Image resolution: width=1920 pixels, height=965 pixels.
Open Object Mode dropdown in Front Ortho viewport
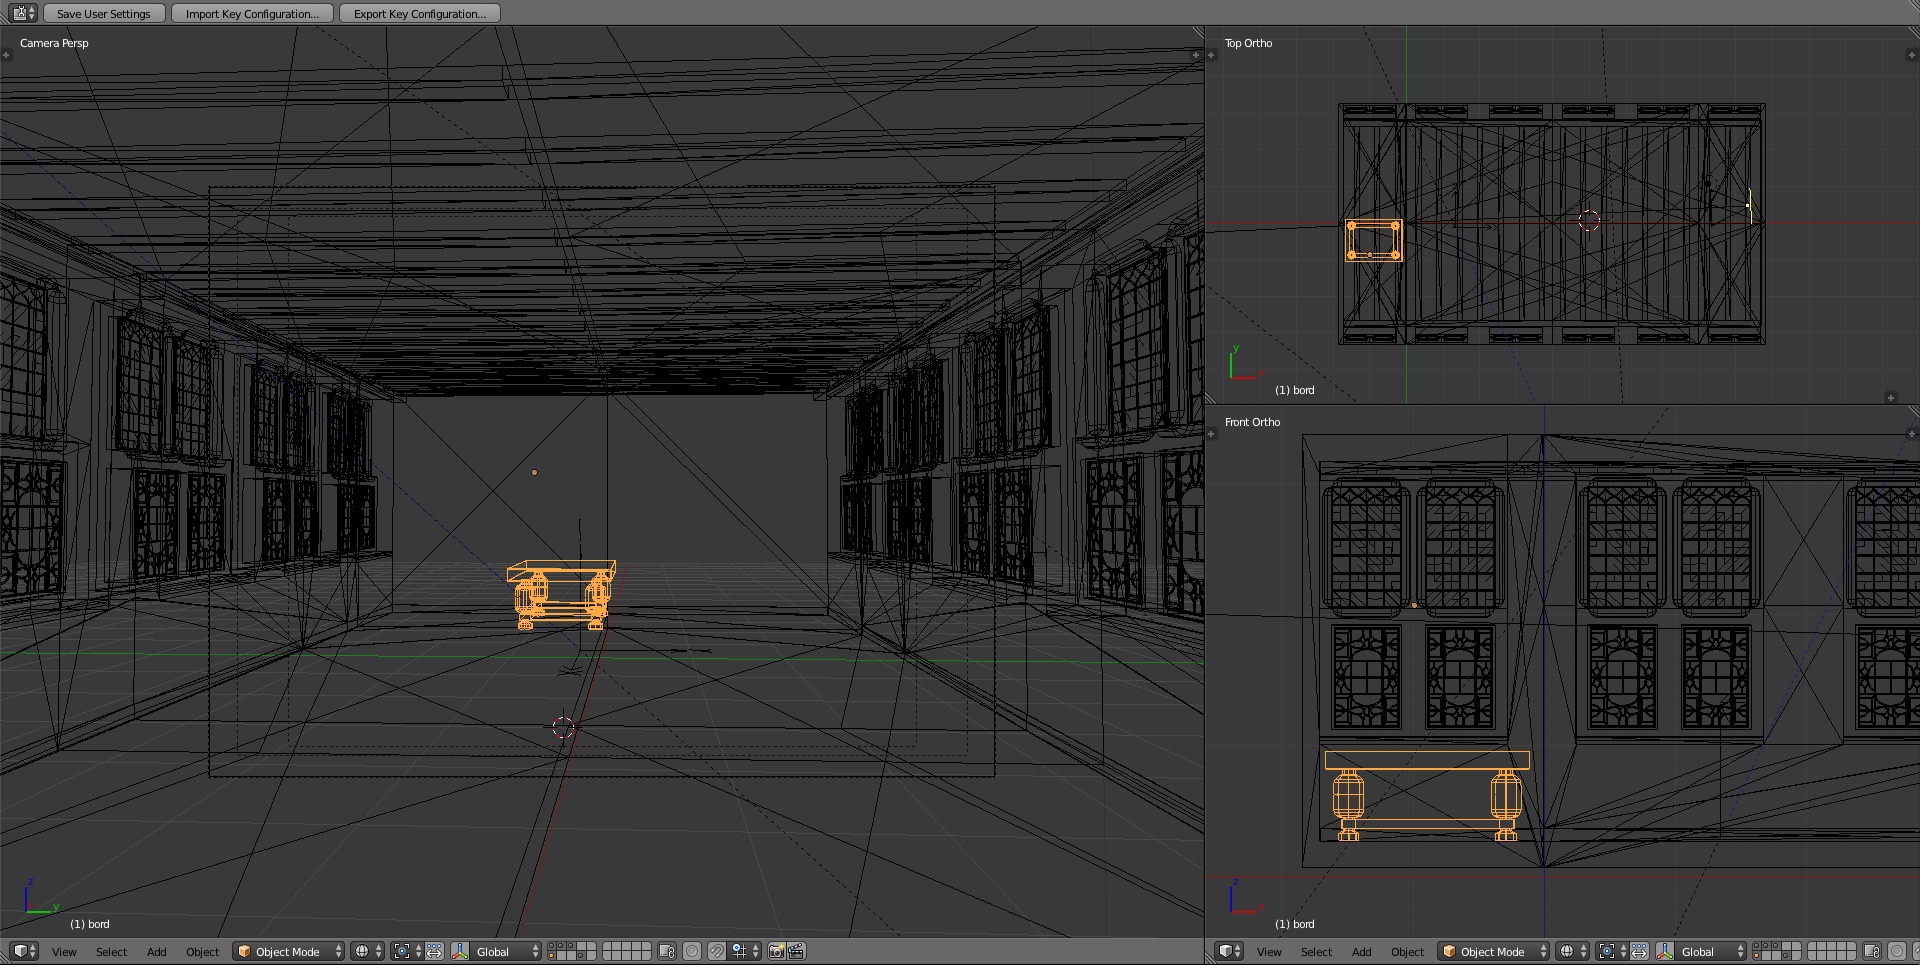pyautogui.click(x=1494, y=951)
